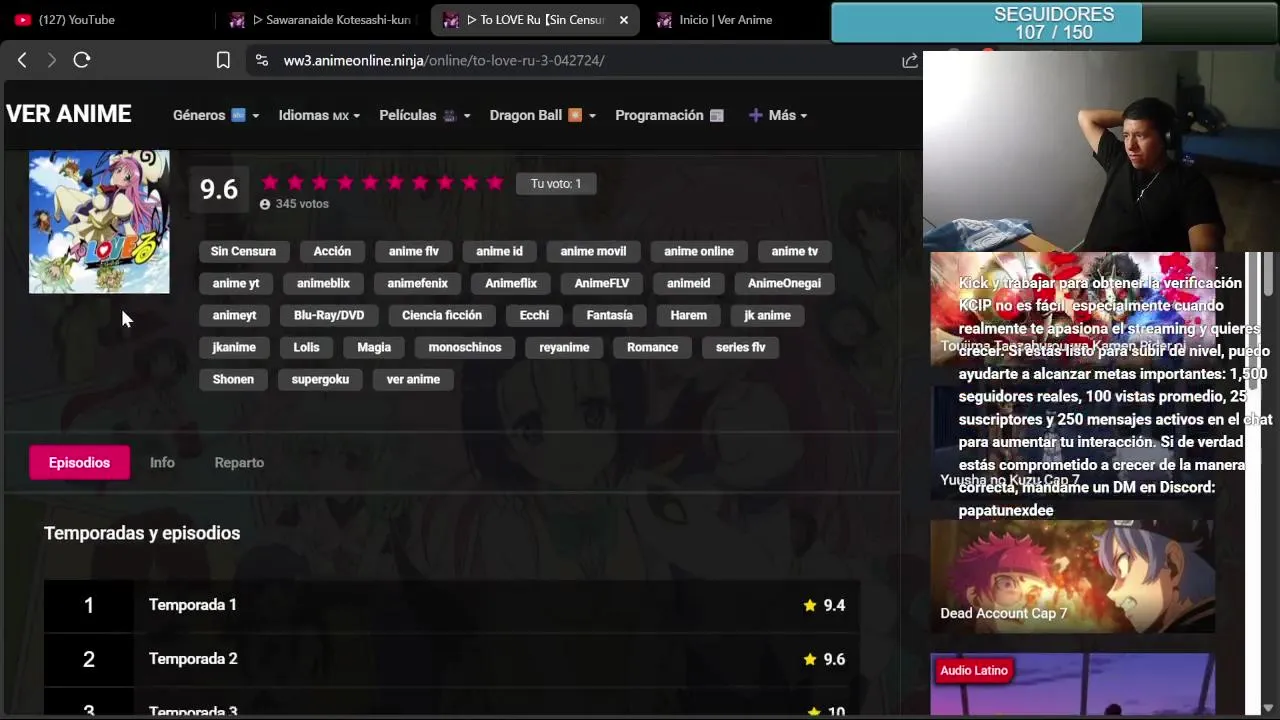Click the Magia genre tag
Viewport: 1280px width, 720px height.
point(374,347)
